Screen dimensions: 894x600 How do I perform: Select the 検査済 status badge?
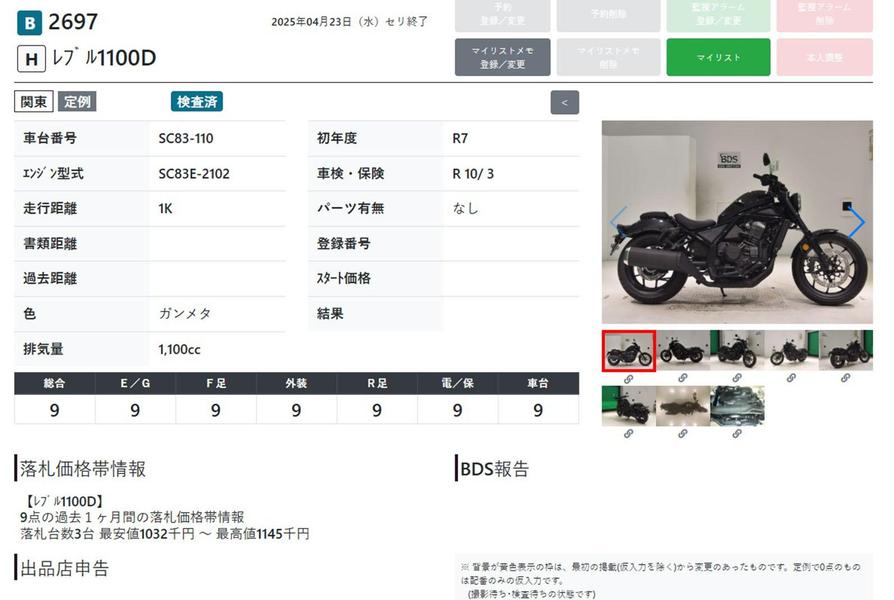196,101
